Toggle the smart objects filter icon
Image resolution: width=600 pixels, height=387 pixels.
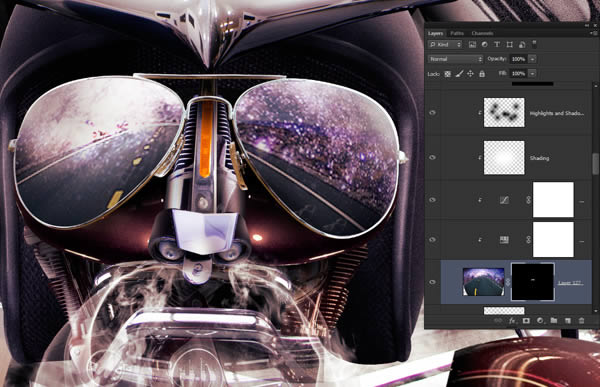522,45
